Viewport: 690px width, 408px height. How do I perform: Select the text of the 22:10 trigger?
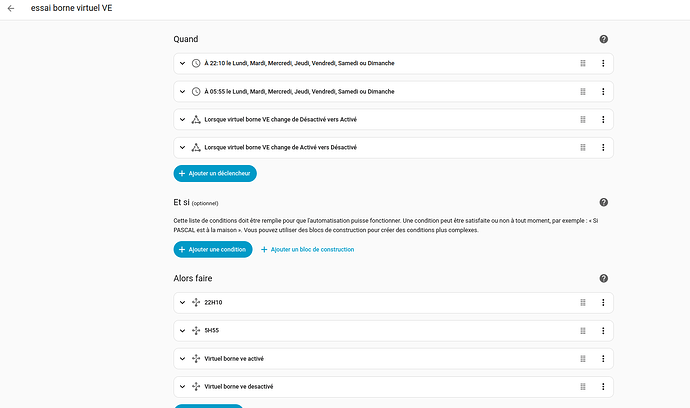click(299, 63)
